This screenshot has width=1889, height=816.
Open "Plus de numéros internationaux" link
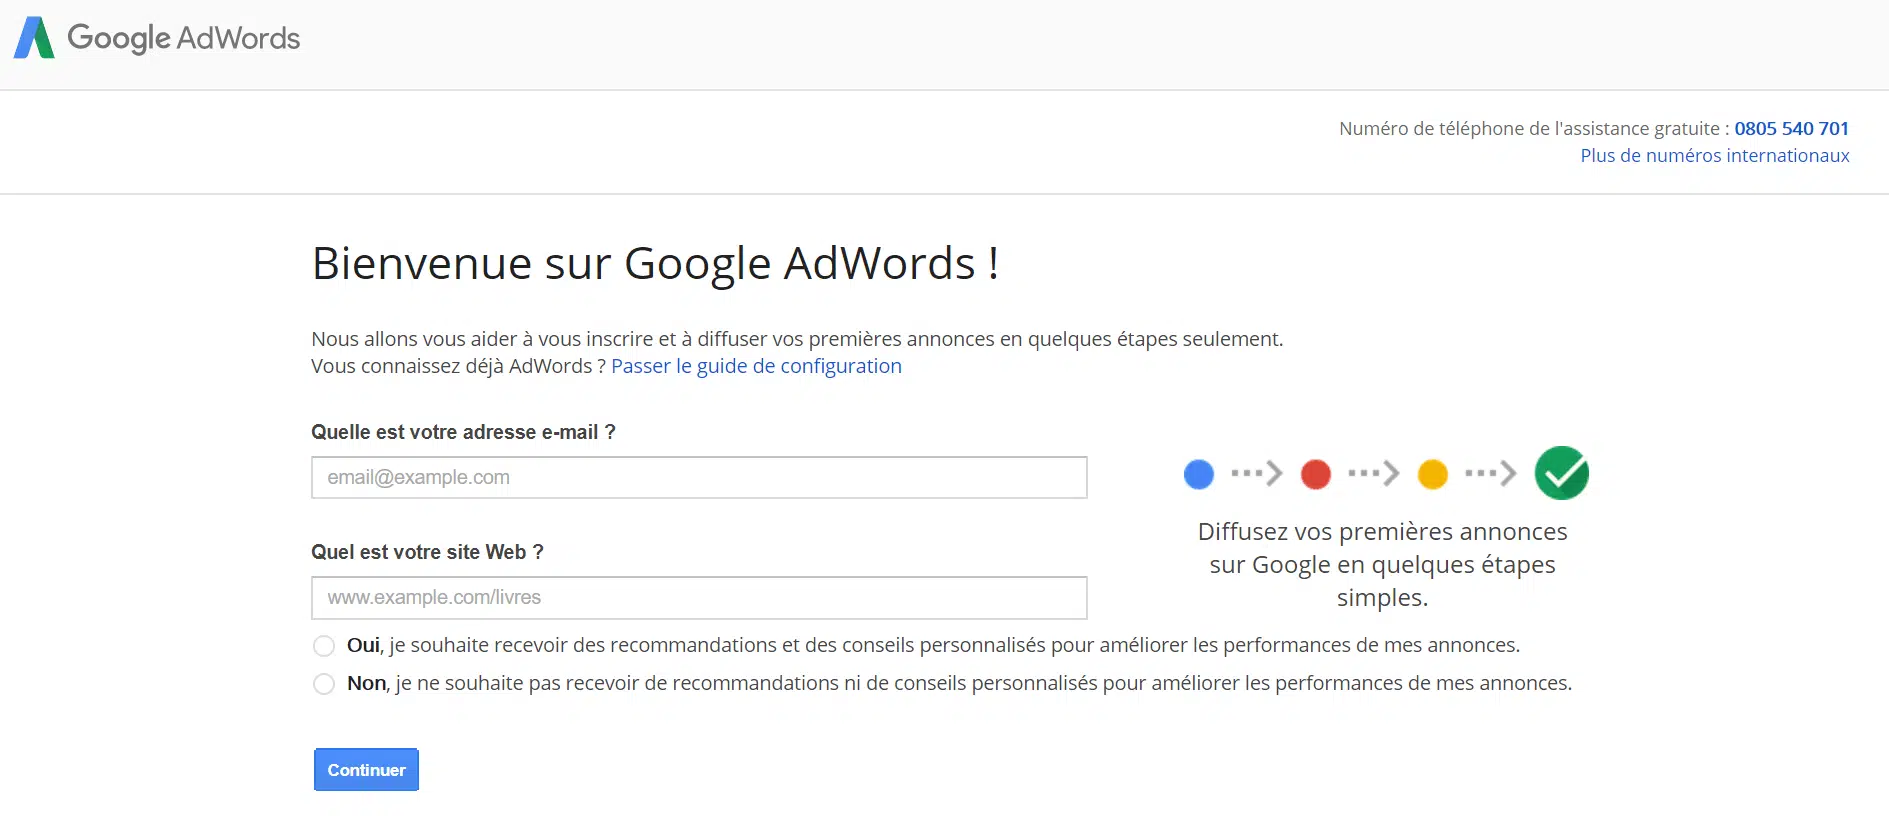pyautogui.click(x=1714, y=156)
